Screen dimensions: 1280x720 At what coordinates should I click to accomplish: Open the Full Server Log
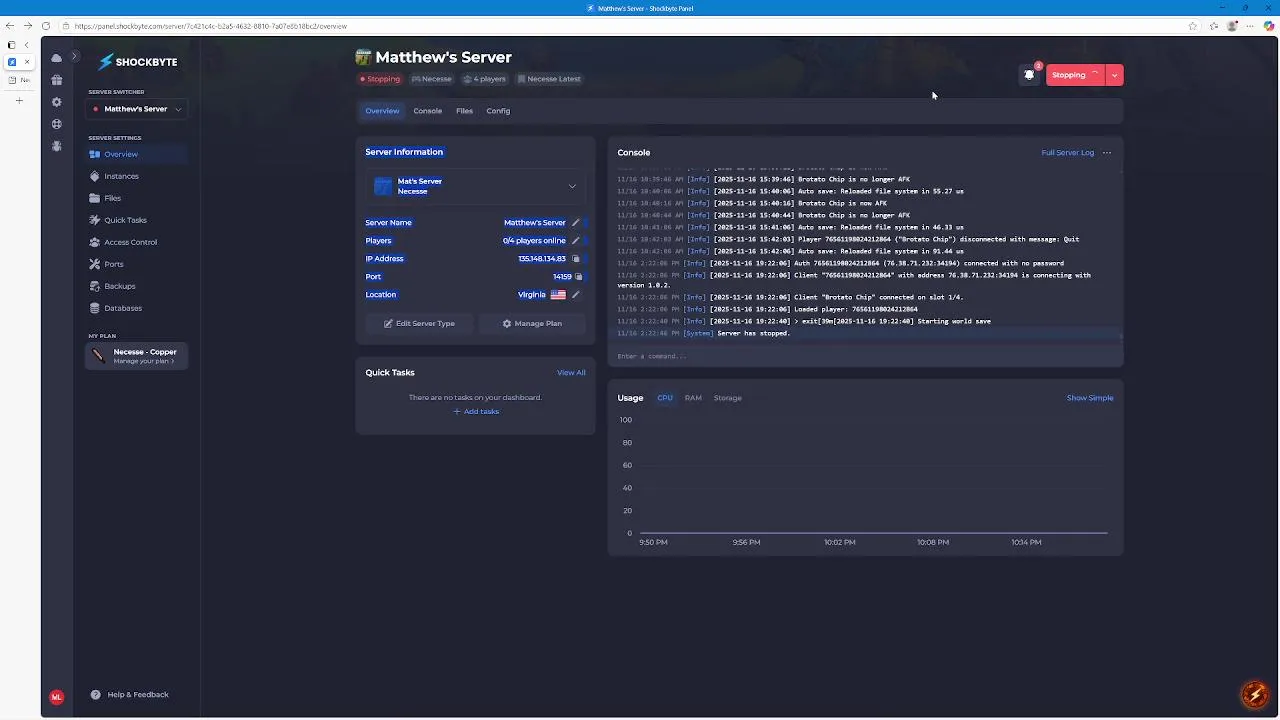1067,153
